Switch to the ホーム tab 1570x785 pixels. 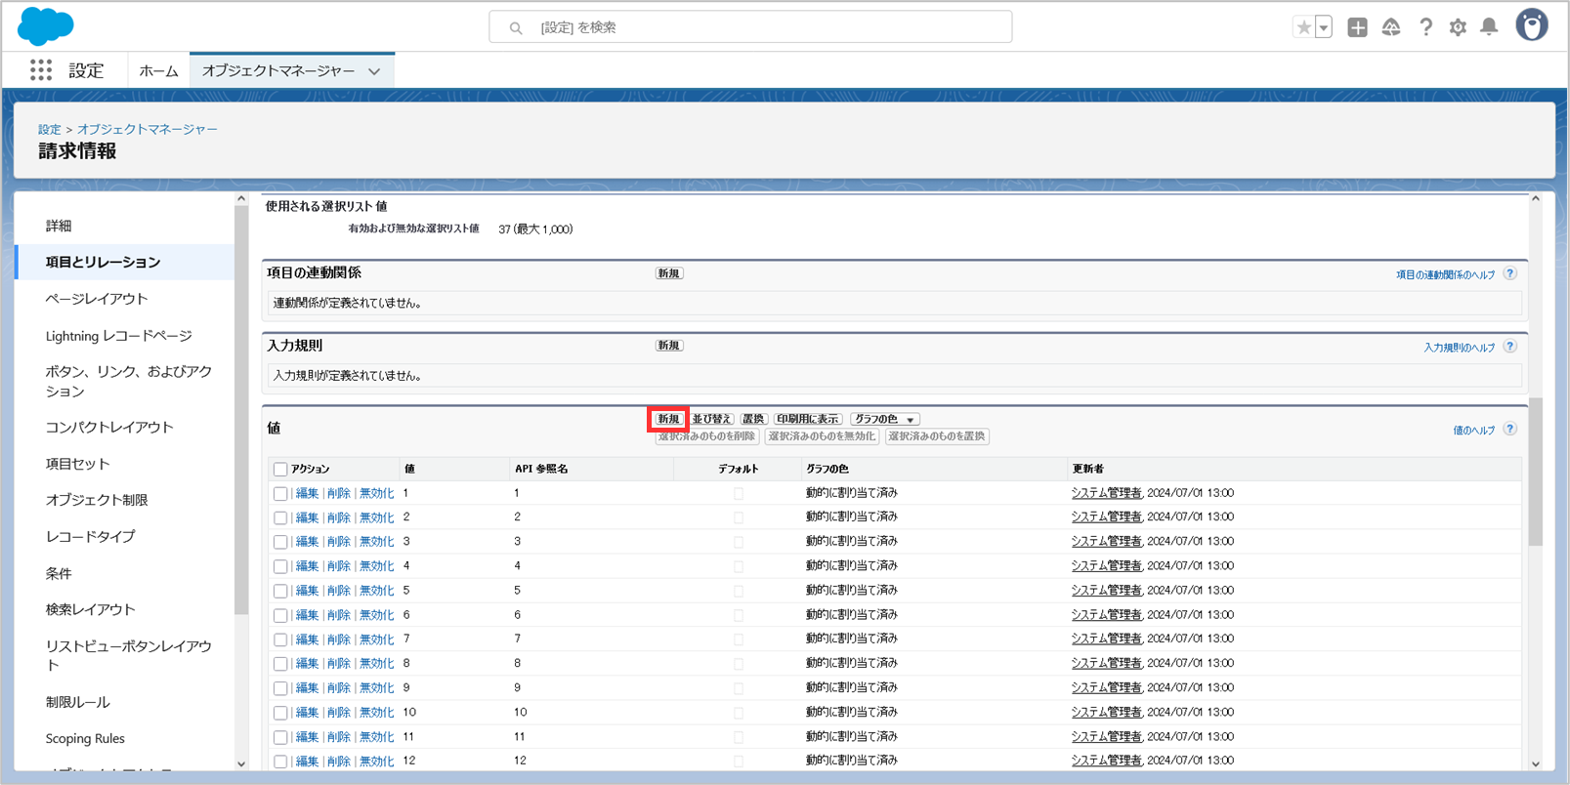(158, 71)
